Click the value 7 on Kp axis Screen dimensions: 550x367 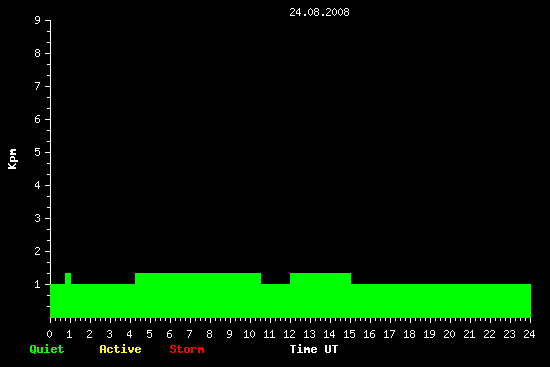click(x=38, y=86)
